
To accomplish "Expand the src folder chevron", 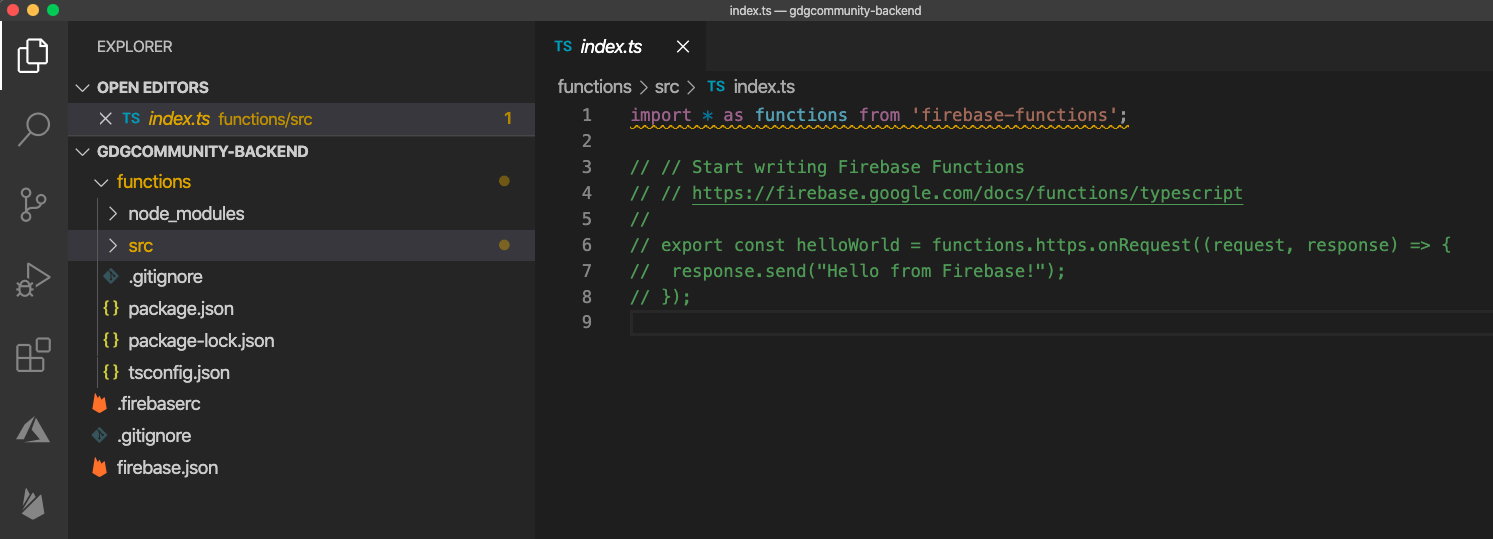I will coord(112,246).
